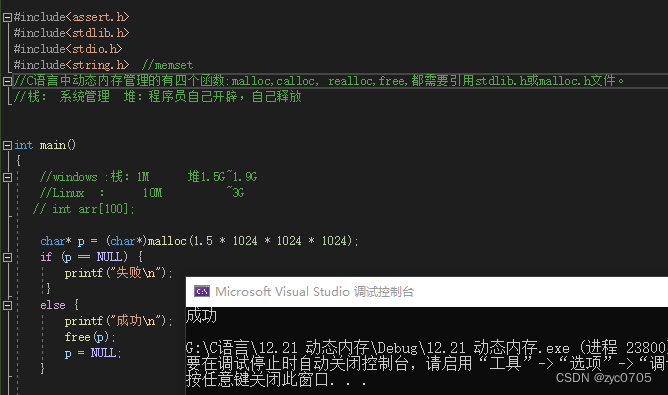Click the free(p); statement
Viewport: 668px width, 395px height.
click(90, 337)
